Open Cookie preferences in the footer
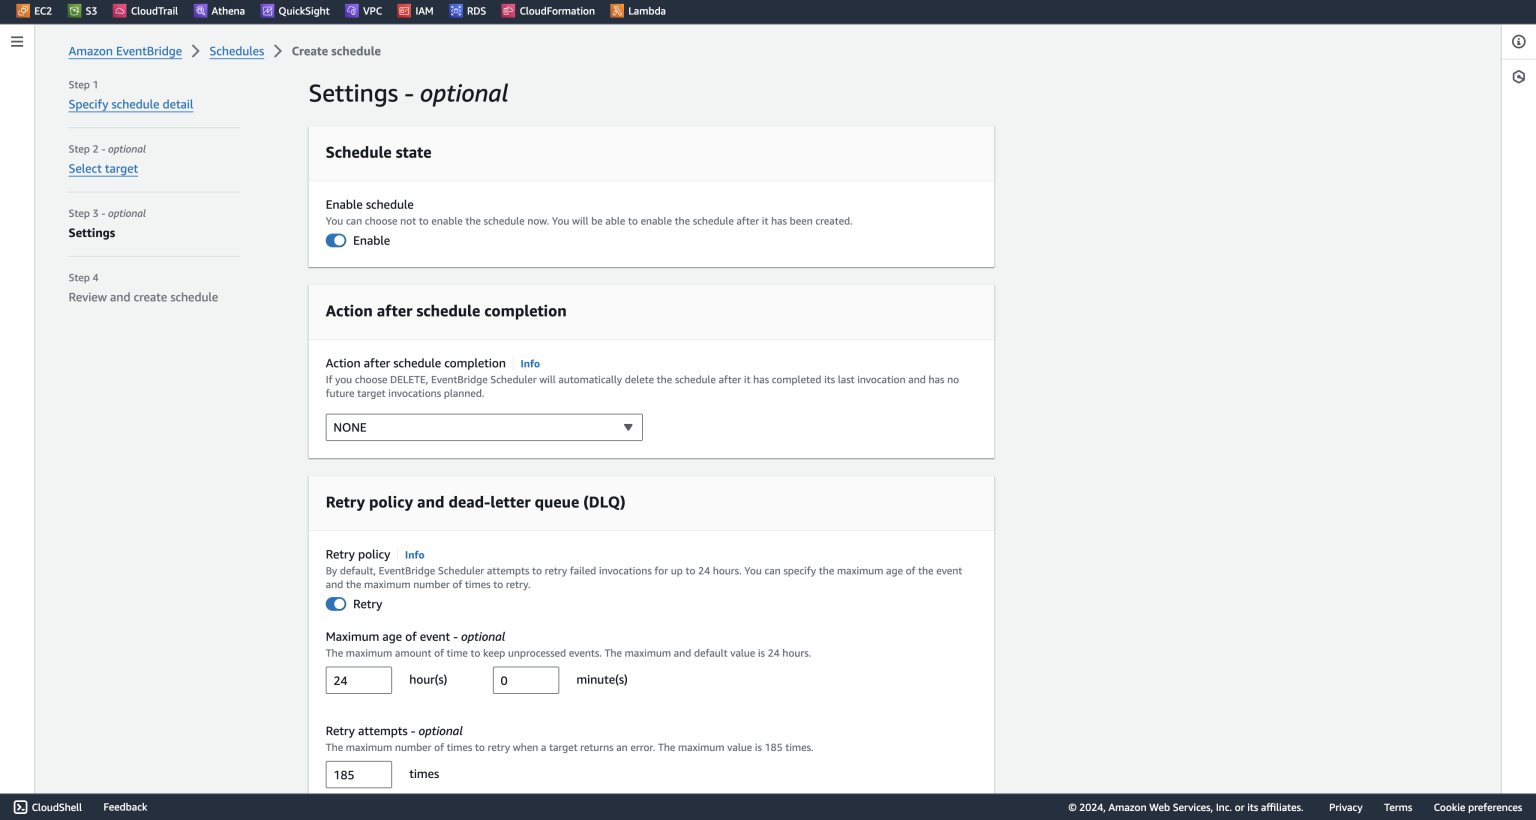 [1477, 807]
